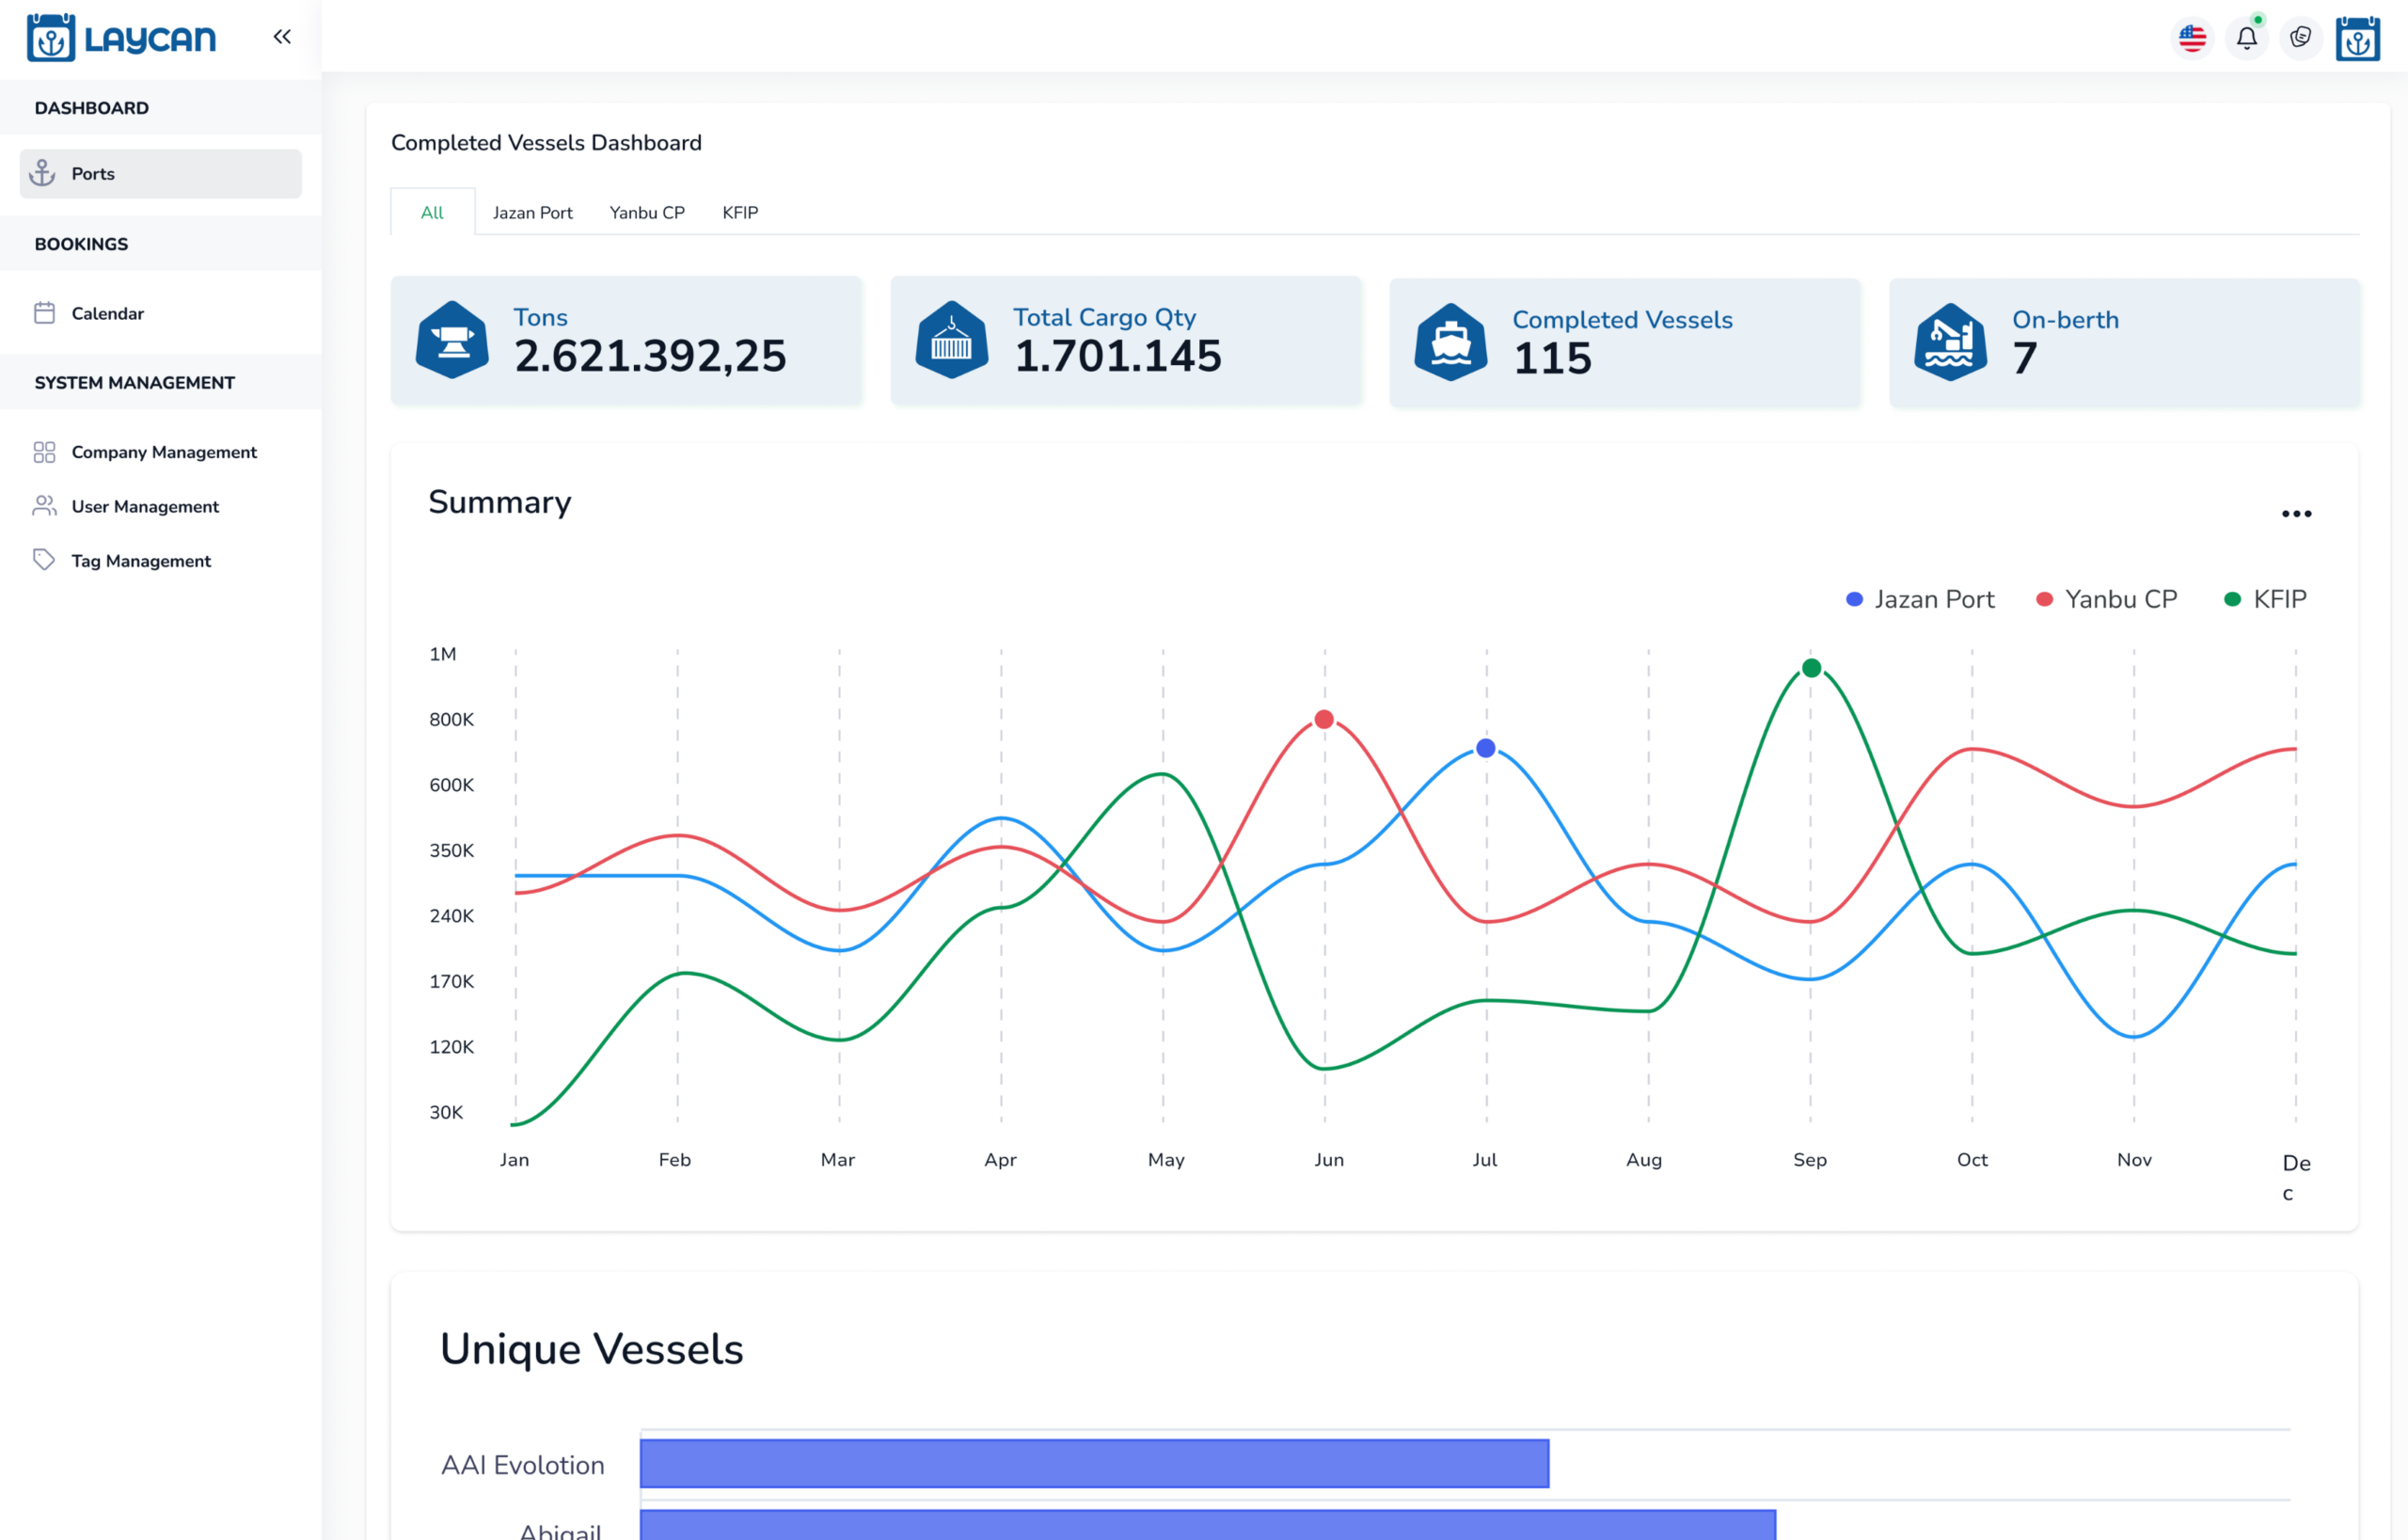This screenshot has height=1540, width=2408.
Task: Click the On-berth crane hexagon icon
Action: point(1950,342)
